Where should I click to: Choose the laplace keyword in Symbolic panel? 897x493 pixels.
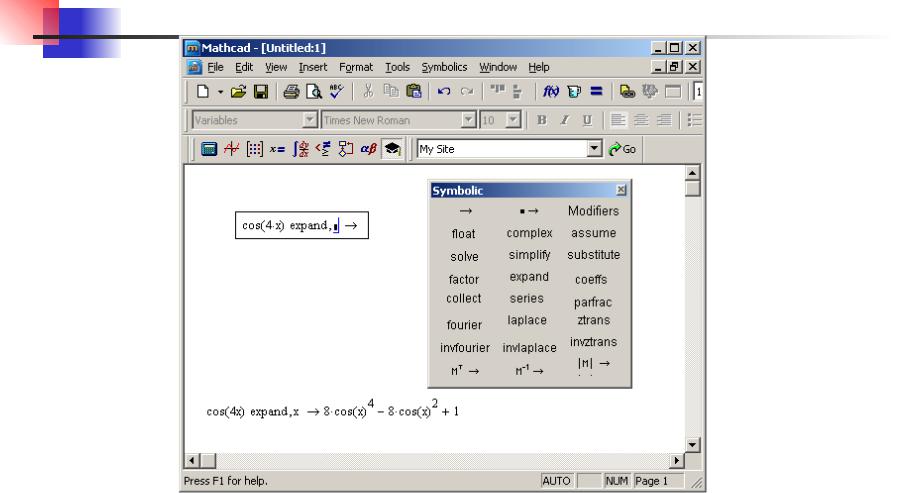click(x=527, y=320)
